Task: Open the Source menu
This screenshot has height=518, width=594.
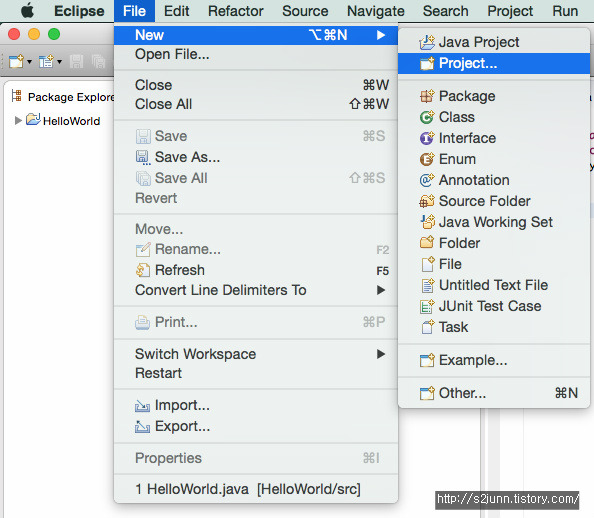Action: pyautogui.click(x=305, y=11)
